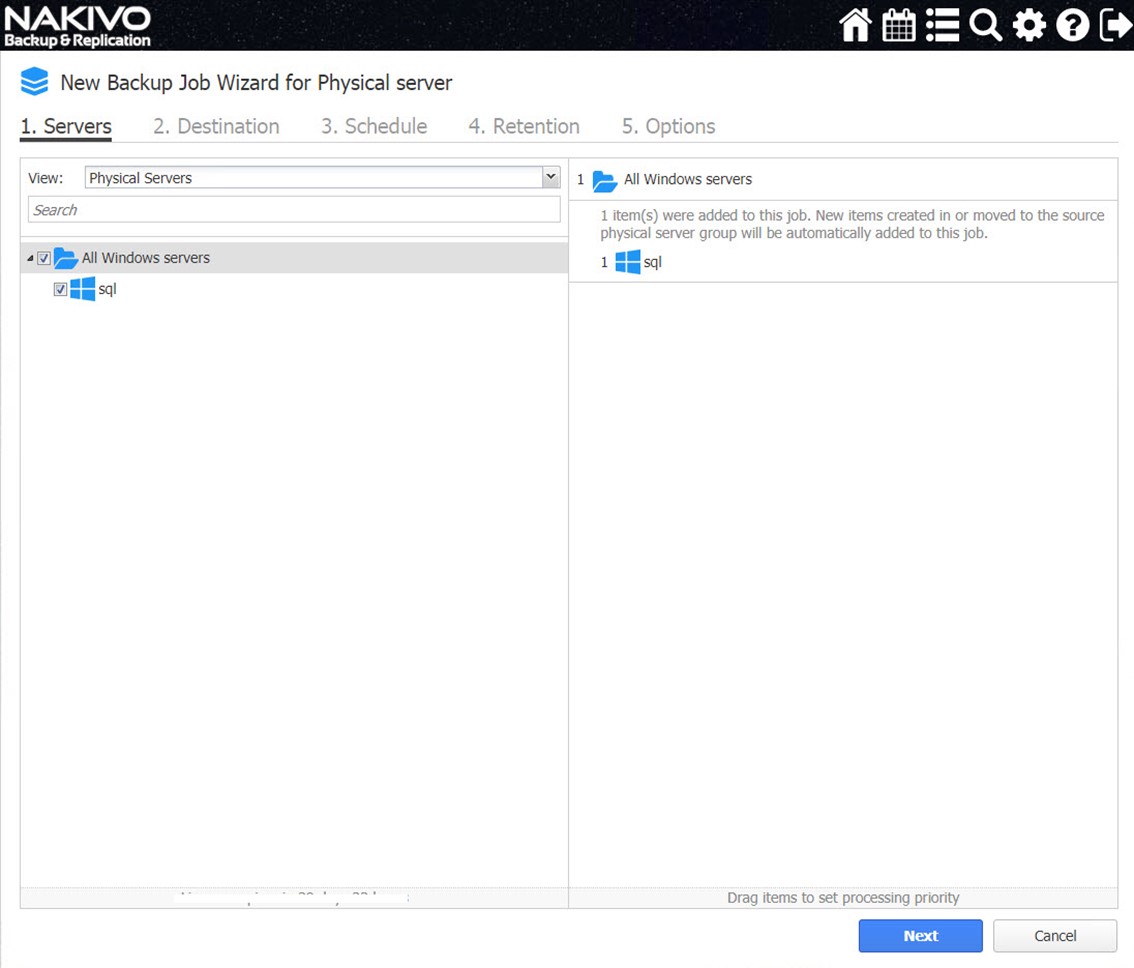Go to the 3. Schedule step

click(x=374, y=126)
